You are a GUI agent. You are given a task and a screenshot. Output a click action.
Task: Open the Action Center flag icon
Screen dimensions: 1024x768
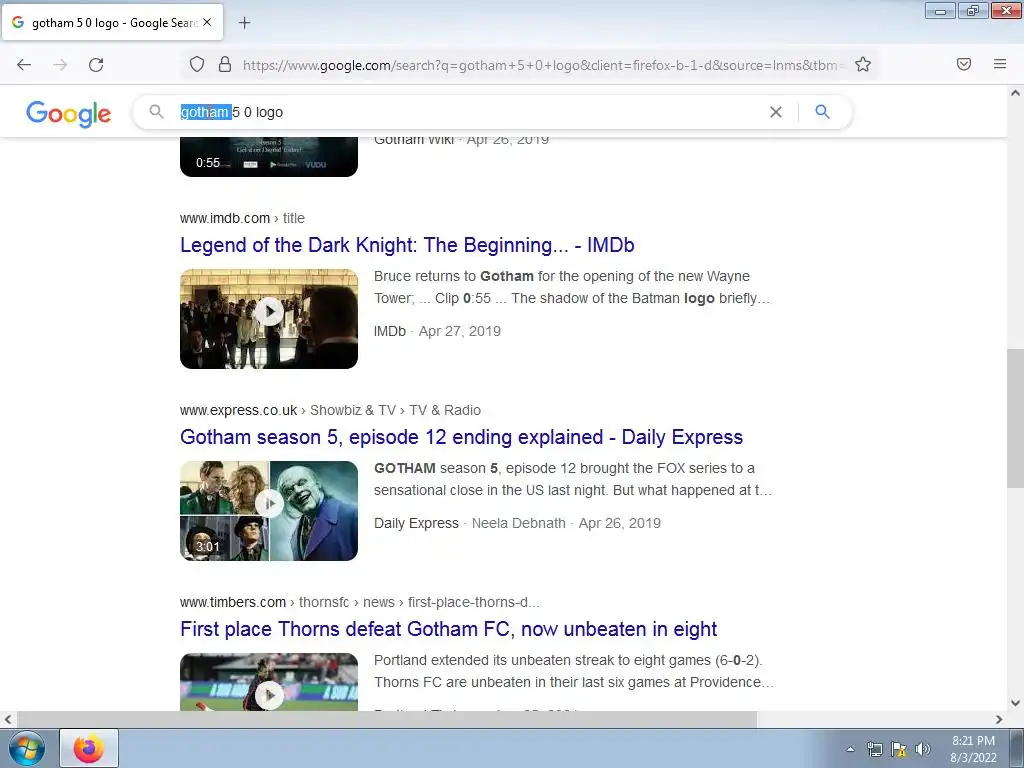[899, 749]
